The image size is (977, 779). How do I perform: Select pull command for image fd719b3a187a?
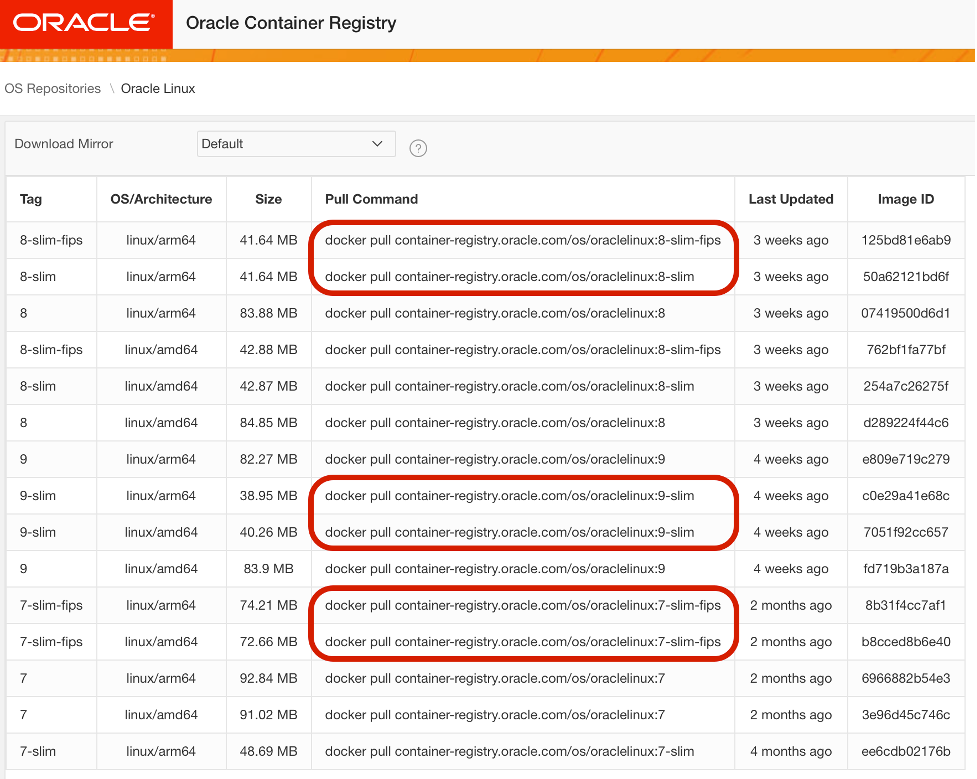click(x=495, y=568)
